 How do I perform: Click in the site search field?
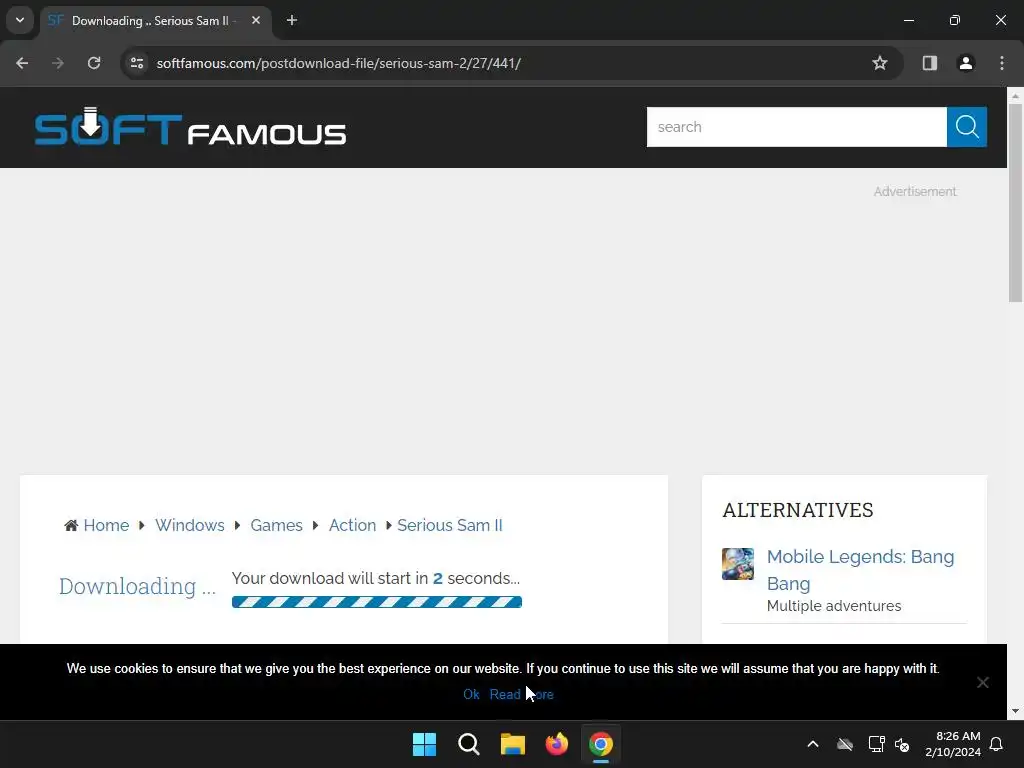click(x=797, y=127)
